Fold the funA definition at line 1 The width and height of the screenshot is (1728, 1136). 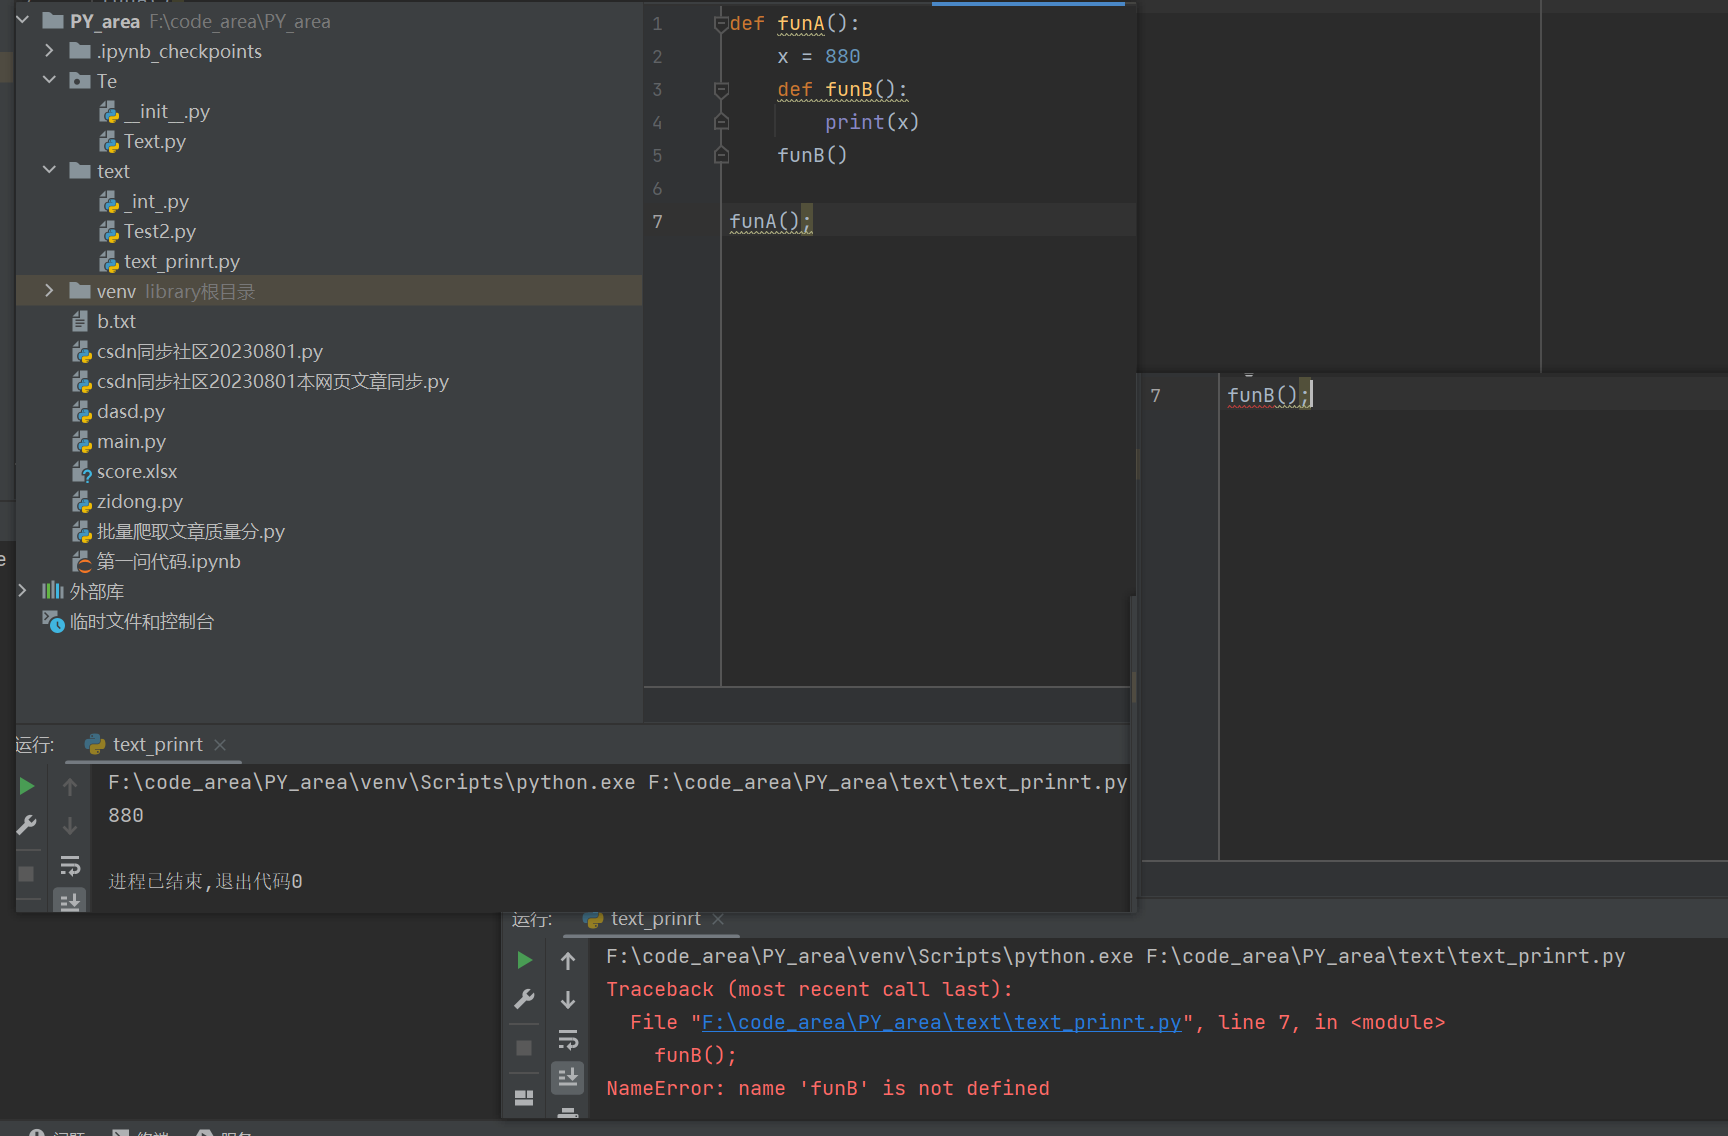click(721, 23)
